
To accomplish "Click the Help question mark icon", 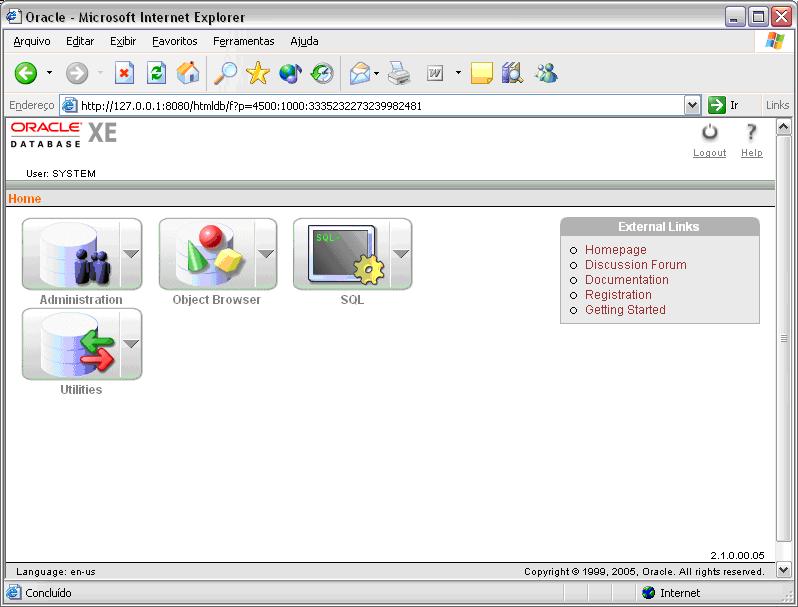I will coord(751,133).
